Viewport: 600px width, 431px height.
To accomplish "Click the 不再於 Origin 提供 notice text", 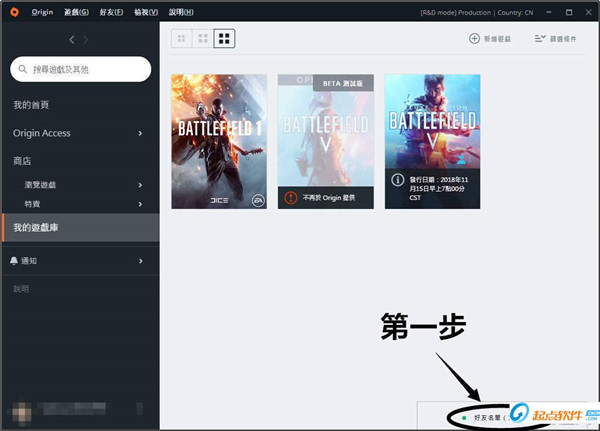I will 329,198.
